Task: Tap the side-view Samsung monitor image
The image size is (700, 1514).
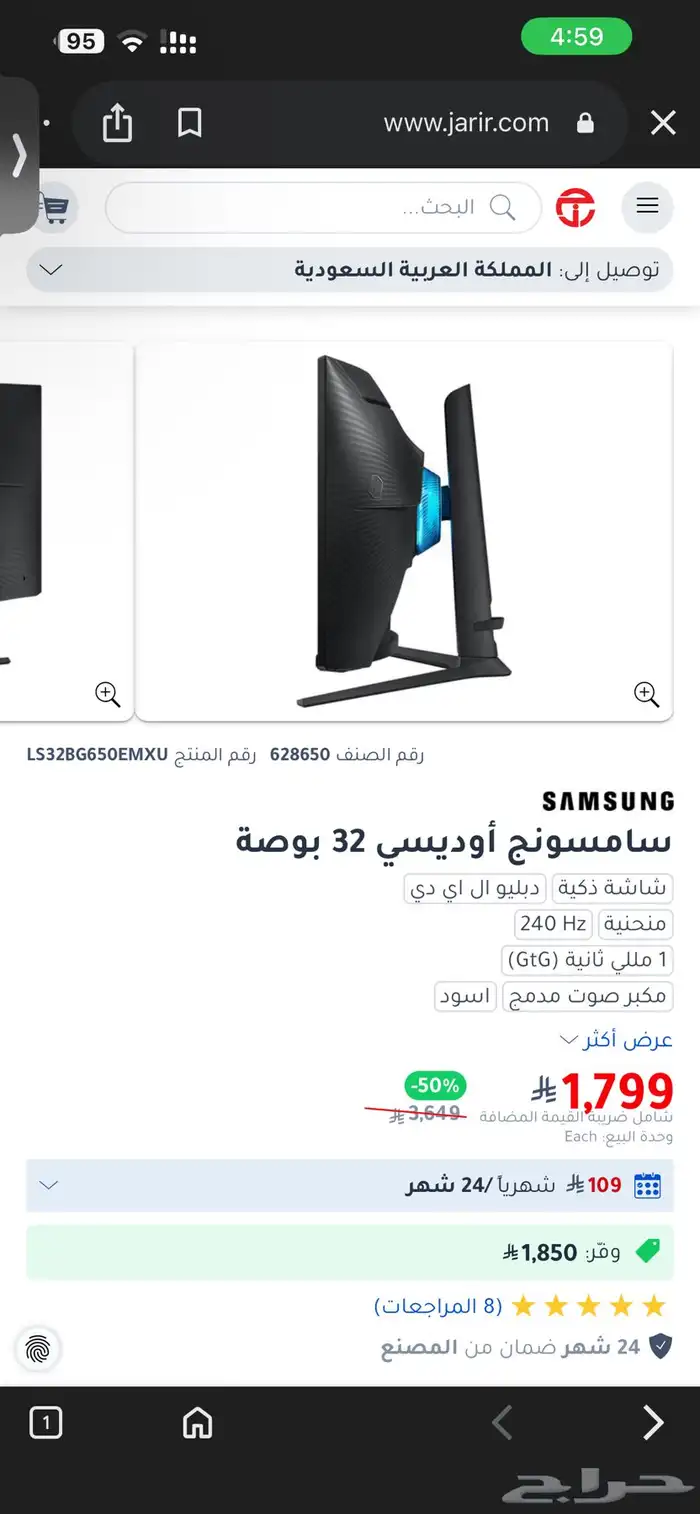Action: point(404,530)
